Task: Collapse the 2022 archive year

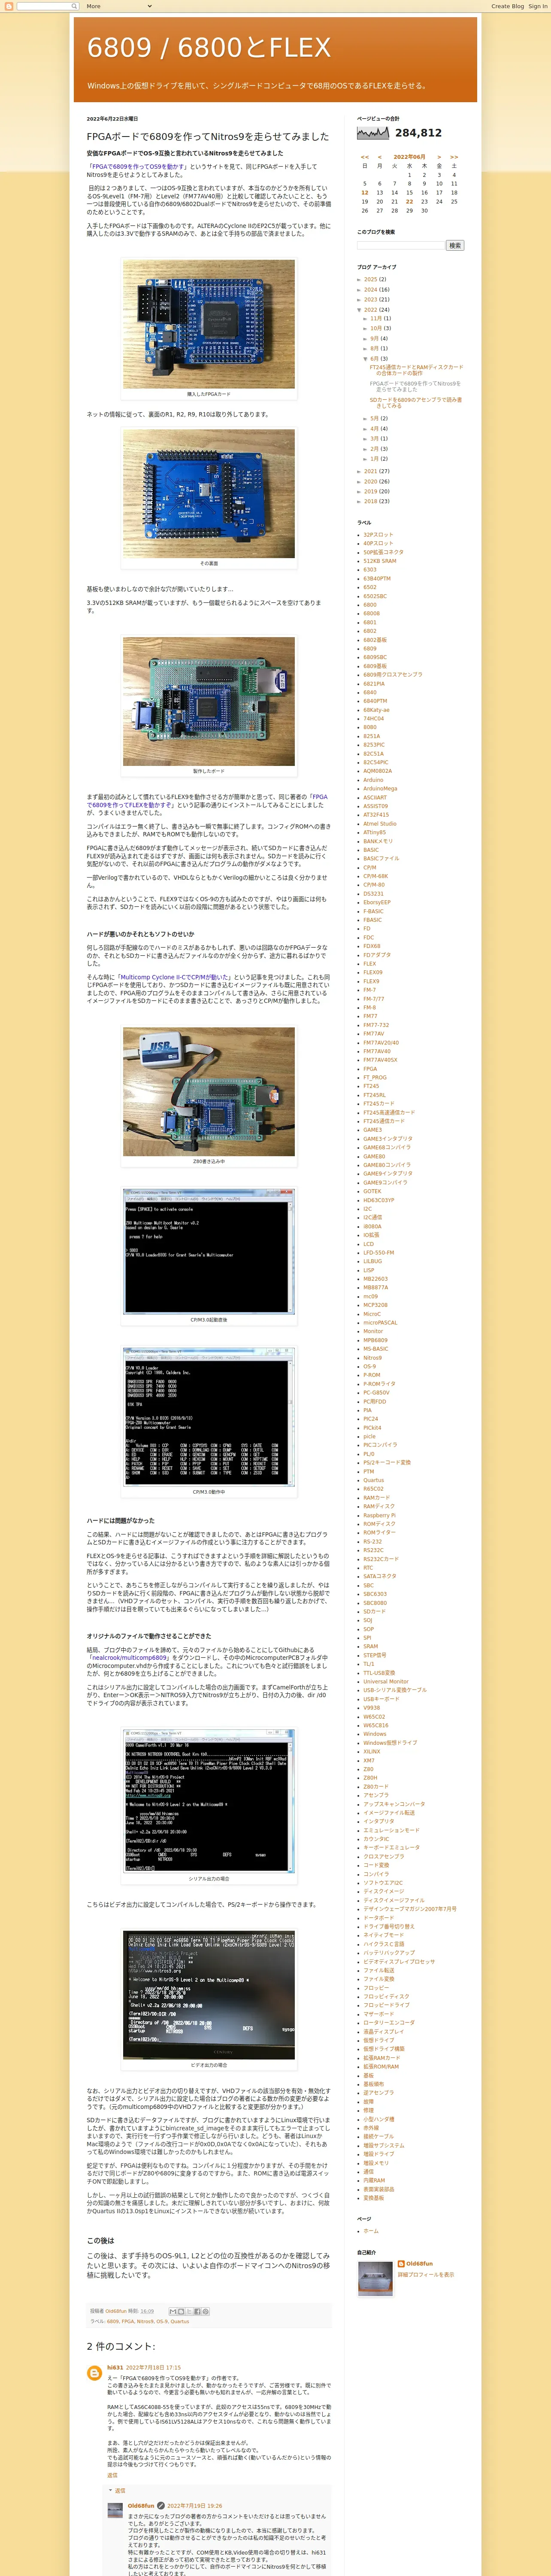Action: tap(360, 310)
